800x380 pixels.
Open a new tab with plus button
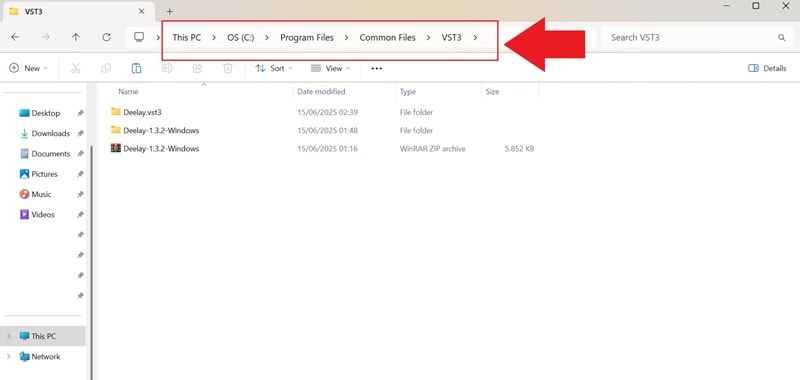click(x=170, y=11)
